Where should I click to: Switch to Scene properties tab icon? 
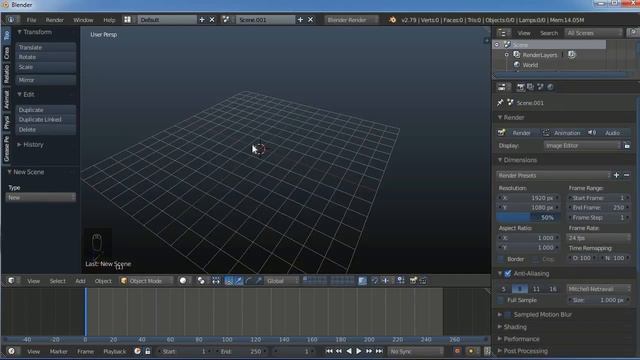point(540,87)
